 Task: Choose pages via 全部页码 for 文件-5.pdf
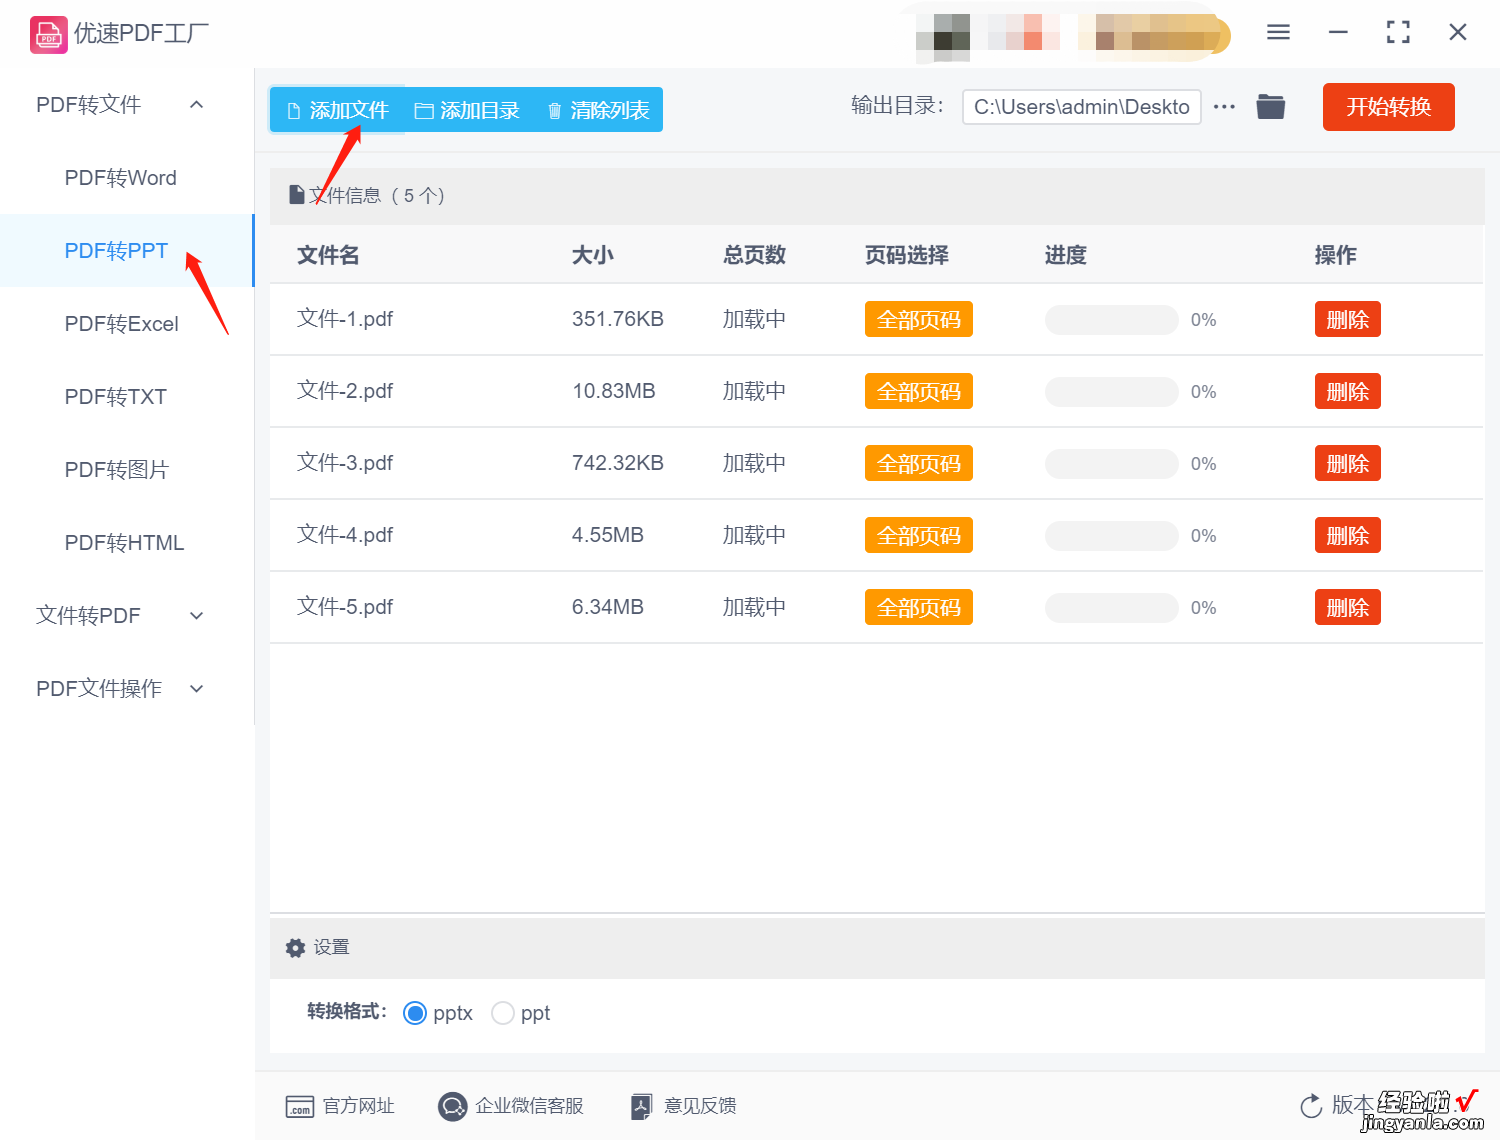click(x=918, y=608)
